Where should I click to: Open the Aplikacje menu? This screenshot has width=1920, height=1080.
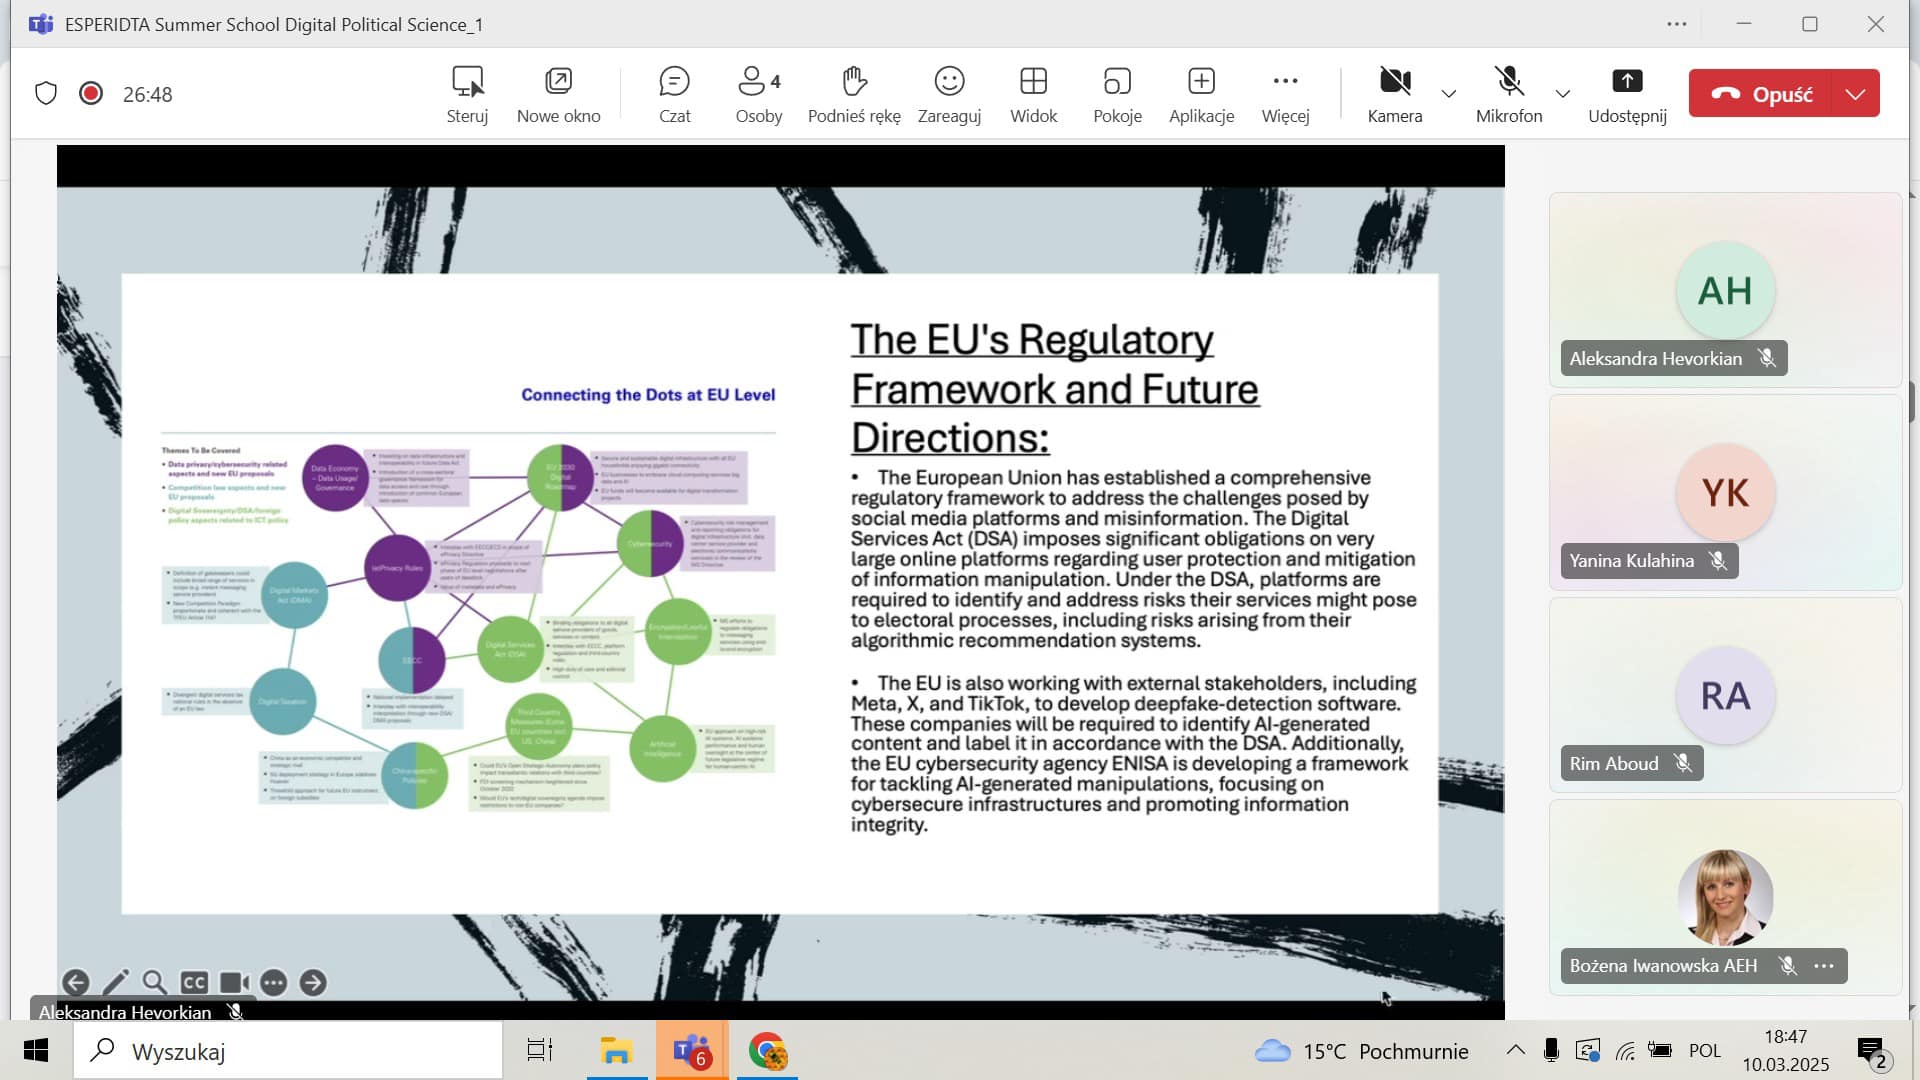(x=1201, y=95)
